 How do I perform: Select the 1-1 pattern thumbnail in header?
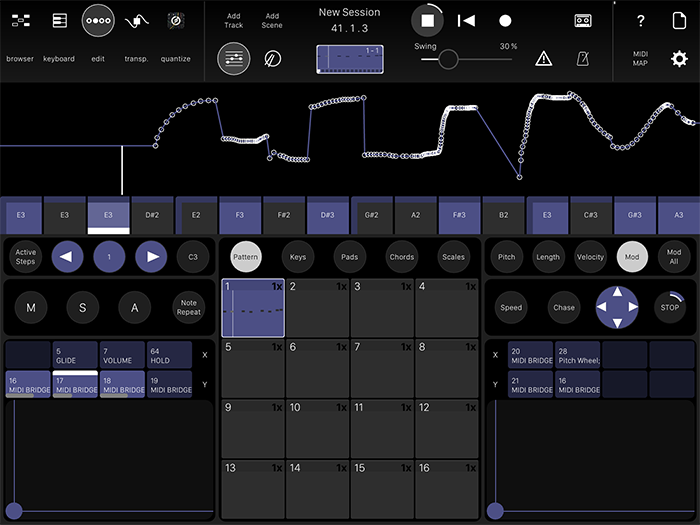pos(350,59)
